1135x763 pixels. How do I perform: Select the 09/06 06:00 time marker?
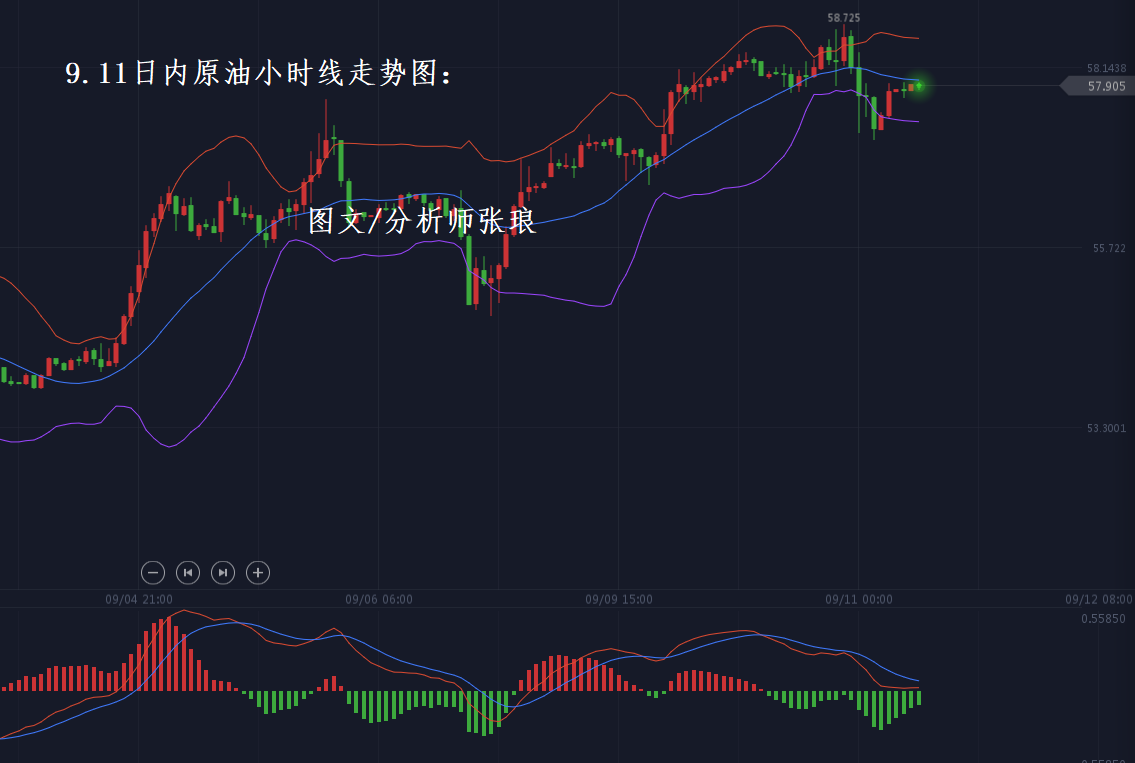click(379, 600)
